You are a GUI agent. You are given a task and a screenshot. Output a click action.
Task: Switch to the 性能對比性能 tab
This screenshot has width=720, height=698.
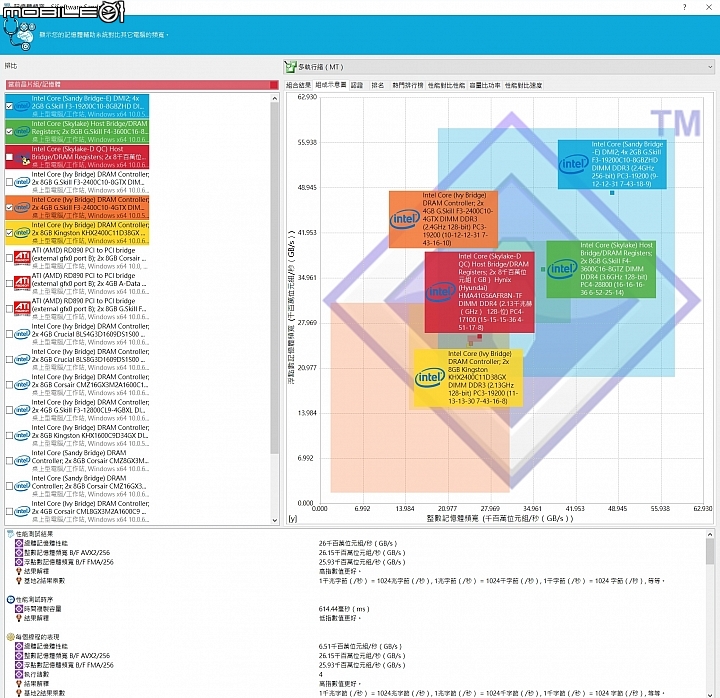coord(446,85)
